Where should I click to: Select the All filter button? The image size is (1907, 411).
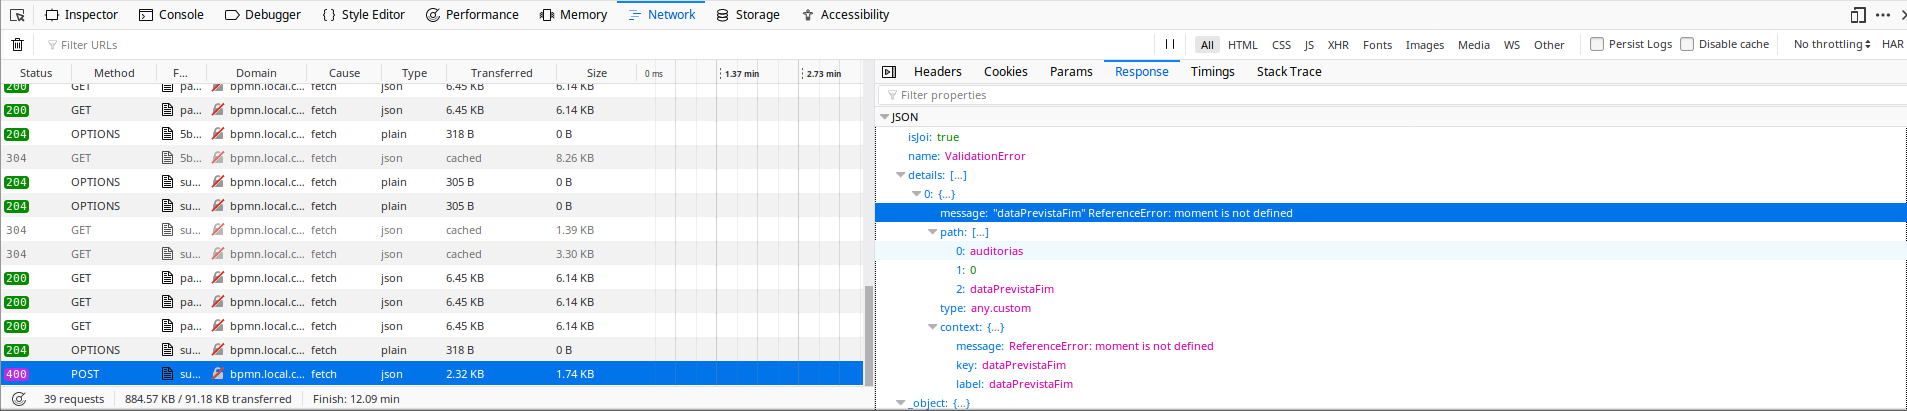coord(1207,45)
